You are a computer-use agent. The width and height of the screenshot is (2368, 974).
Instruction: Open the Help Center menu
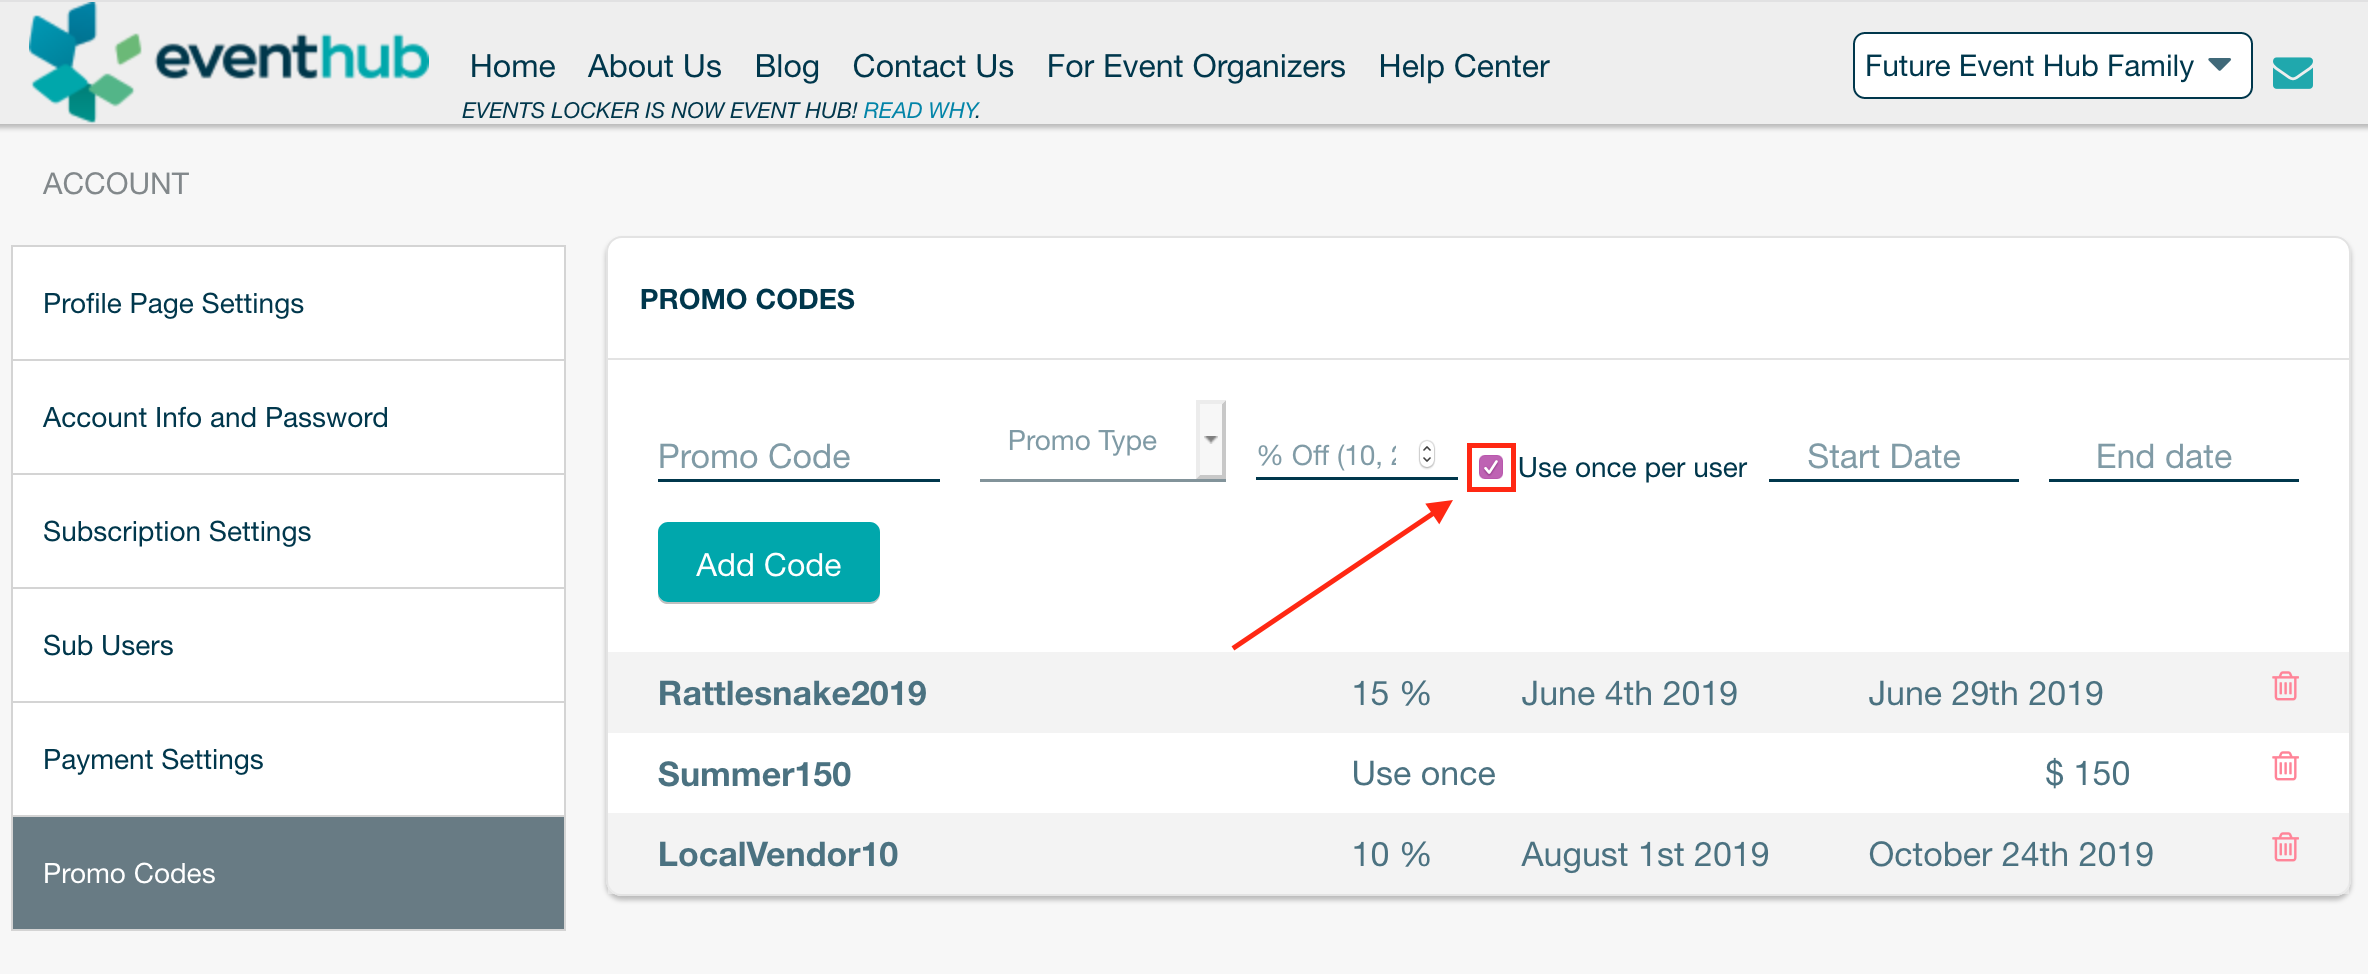point(1462,65)
